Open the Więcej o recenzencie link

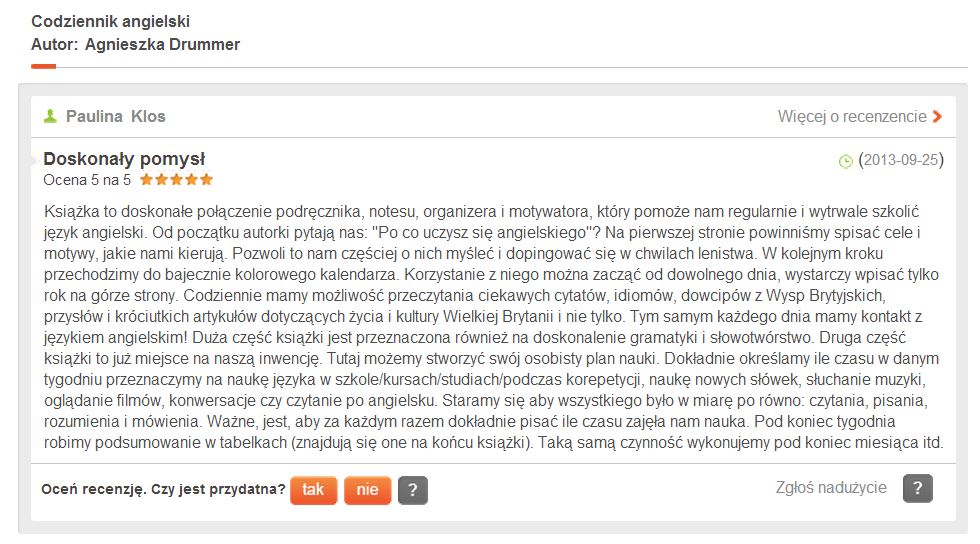852,116
